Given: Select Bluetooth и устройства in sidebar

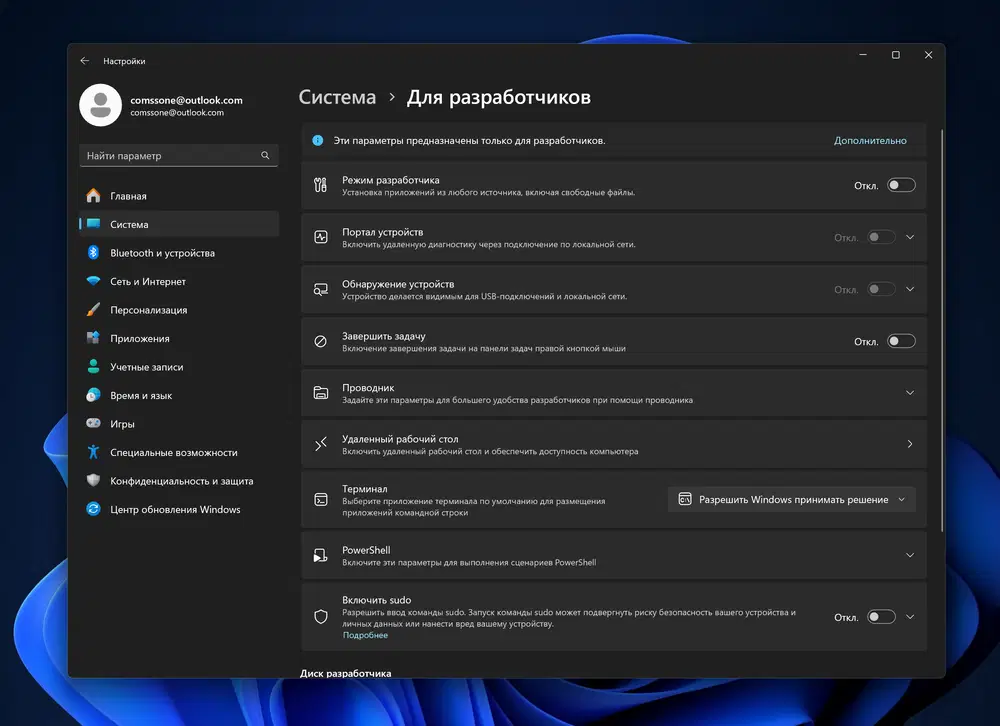Looking at the screenshot, I should [179, 253].
